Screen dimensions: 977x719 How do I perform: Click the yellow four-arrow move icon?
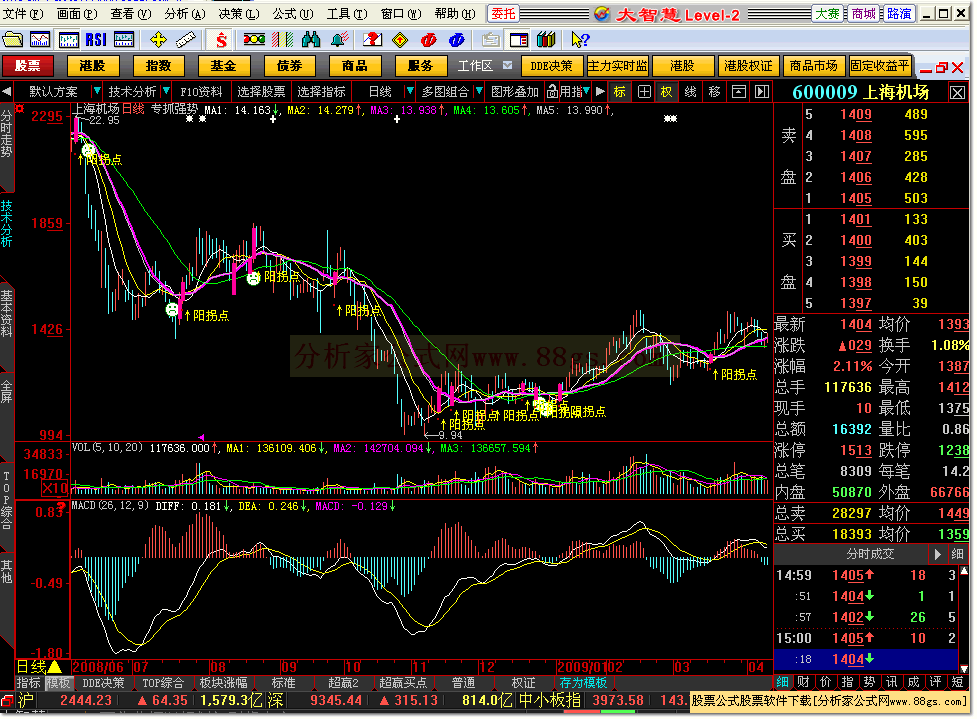[158, 40]
